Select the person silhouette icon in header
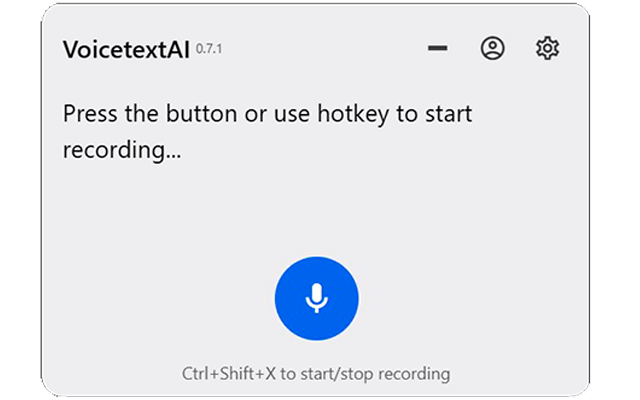The height and width of the screenshot is (400, 640). click(x=492, y=48)
